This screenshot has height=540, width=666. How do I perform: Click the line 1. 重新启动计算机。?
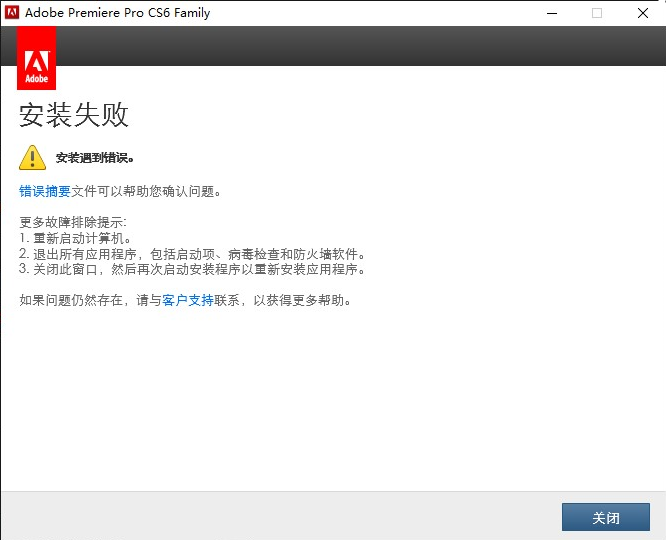[75, 238]
